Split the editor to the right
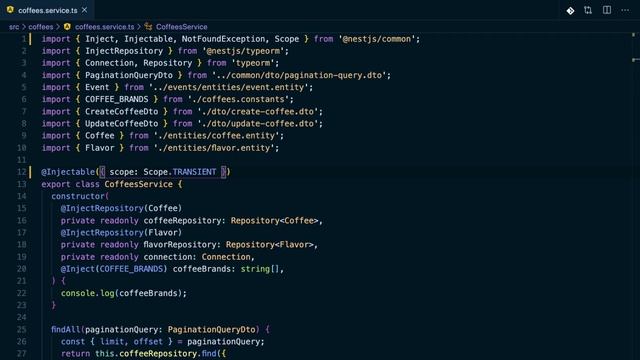This screenshot has width=640, height=360. (607, 10)
